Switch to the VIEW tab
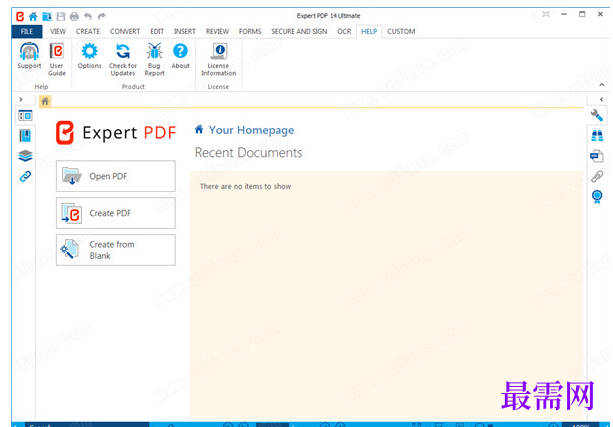This screenshot has width=613, height=427. click(58, 31)
